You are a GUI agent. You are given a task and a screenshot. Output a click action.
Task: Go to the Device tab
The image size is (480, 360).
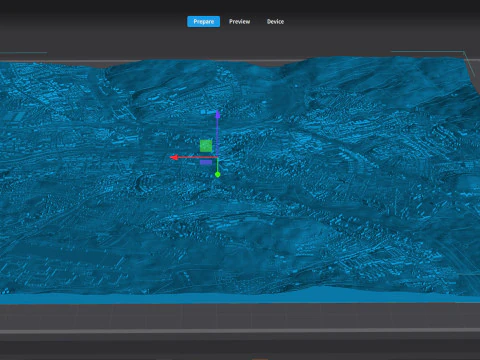coord(275,22)
